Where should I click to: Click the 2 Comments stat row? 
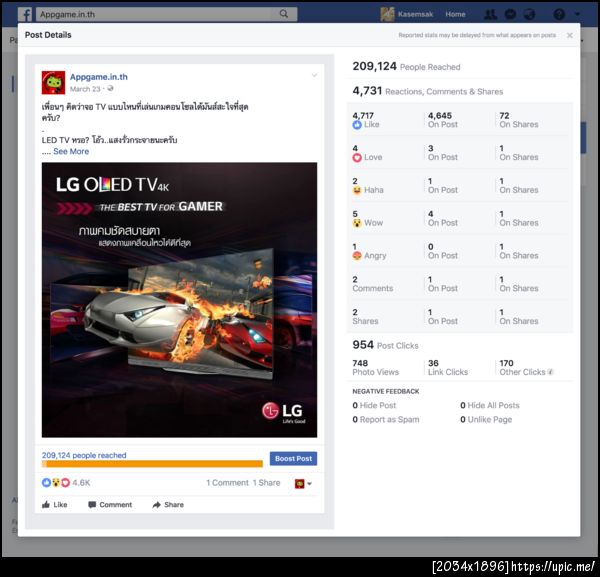pos(461,284)
